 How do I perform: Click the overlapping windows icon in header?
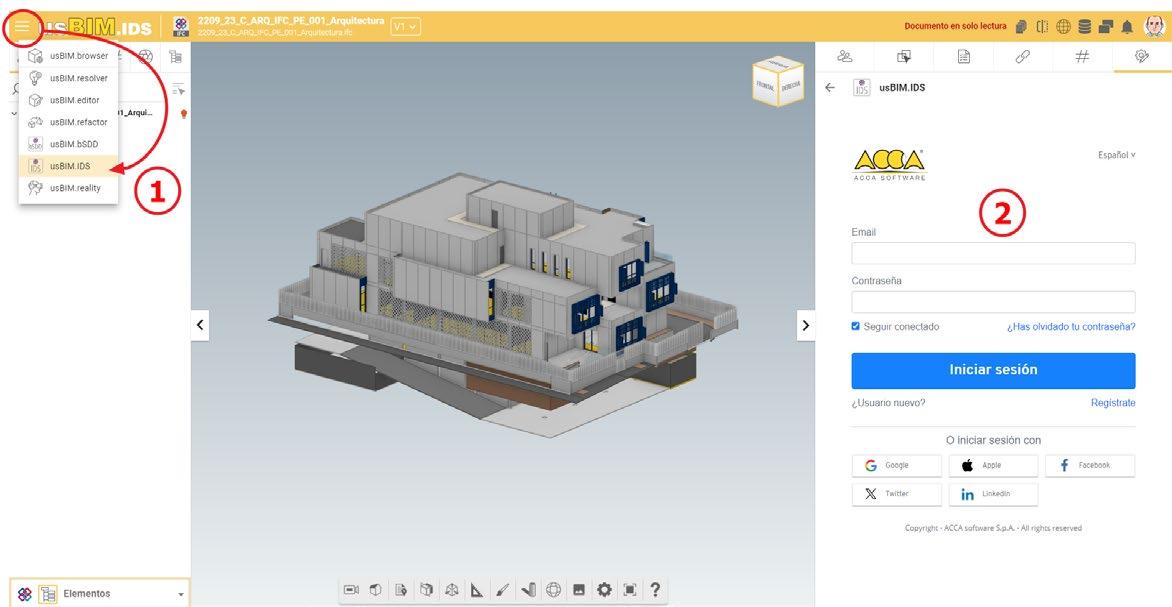tap(1105, 27)
